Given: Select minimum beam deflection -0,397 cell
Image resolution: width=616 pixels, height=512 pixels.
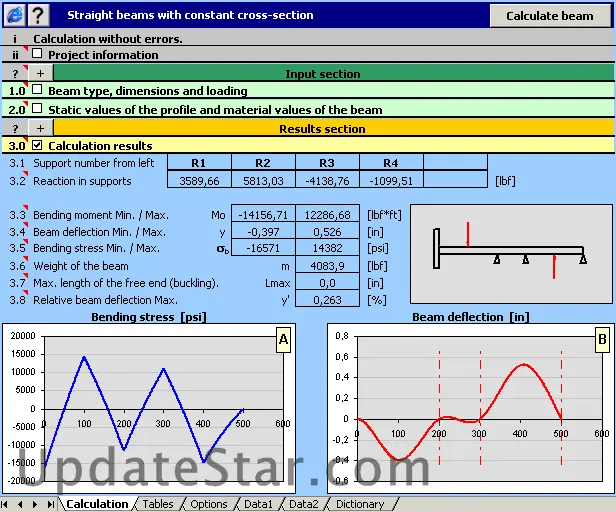Looking at the screenshot, I should 263,232.
